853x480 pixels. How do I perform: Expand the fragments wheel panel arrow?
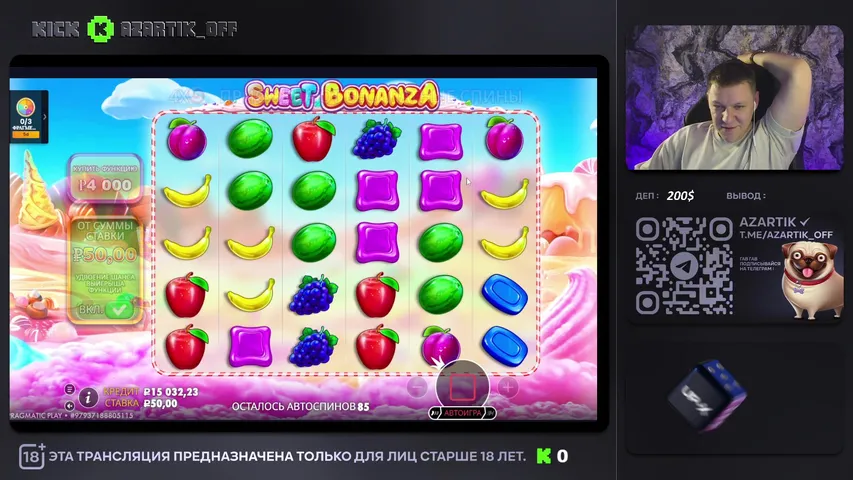click(x=45, y=116)
